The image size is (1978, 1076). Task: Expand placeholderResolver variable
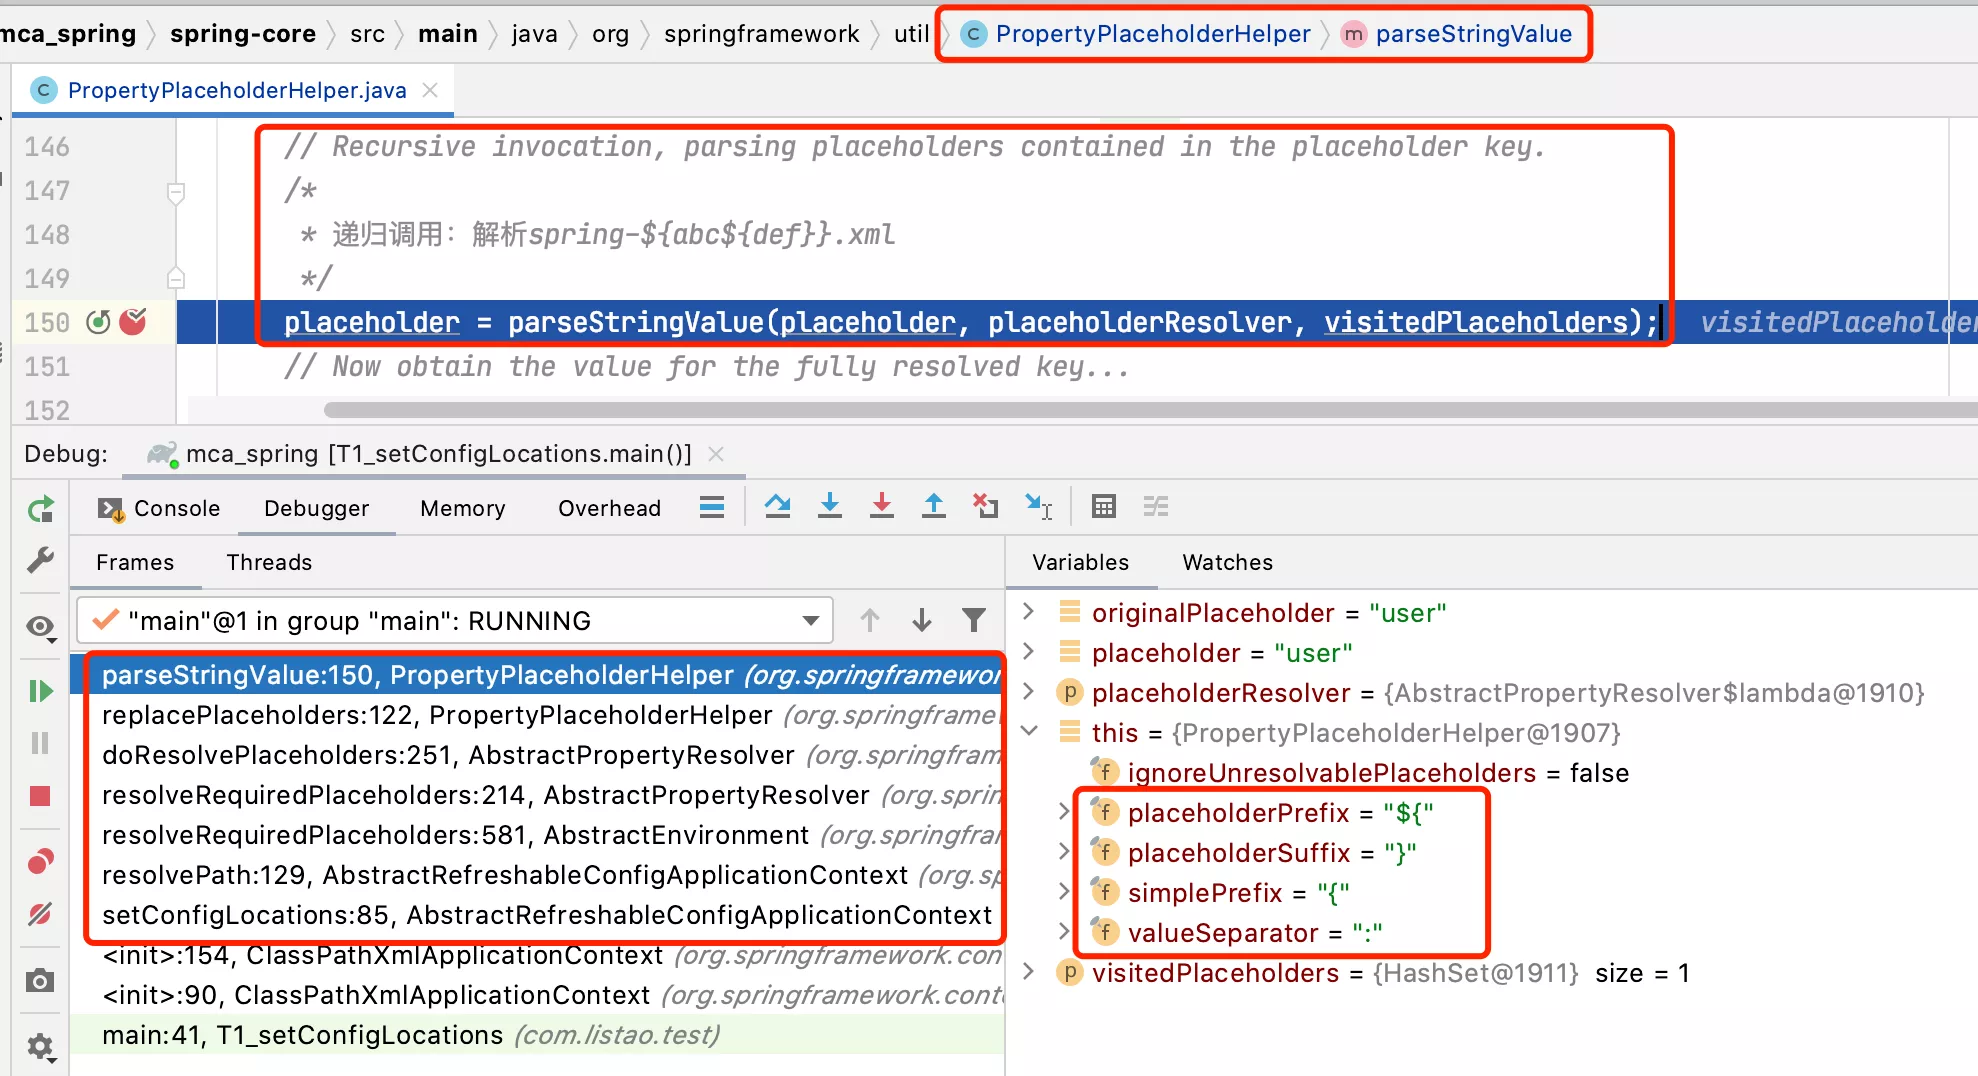point(1028,692)
